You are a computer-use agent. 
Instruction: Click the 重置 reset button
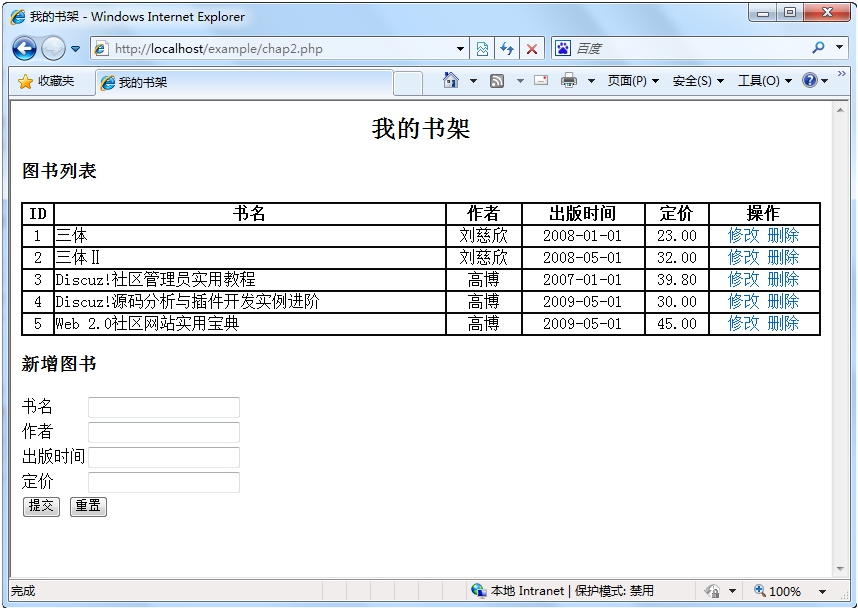click(x=88, y=506)
